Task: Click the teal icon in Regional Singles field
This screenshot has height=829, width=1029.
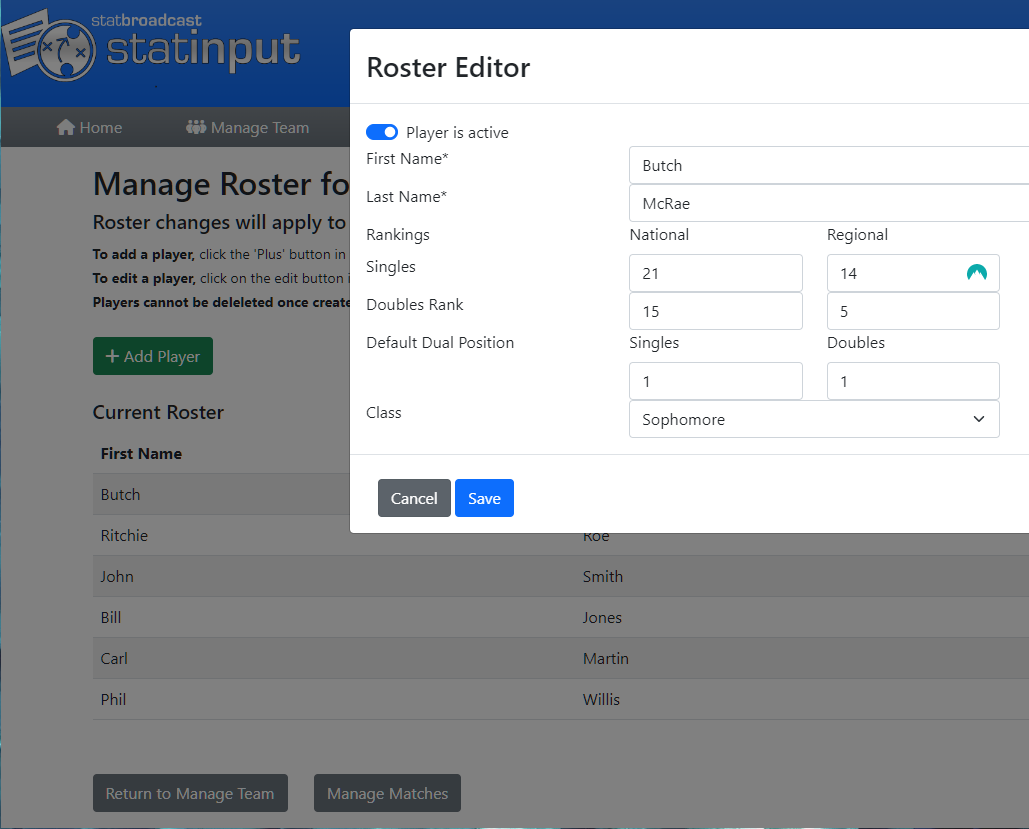Action: 976,272
